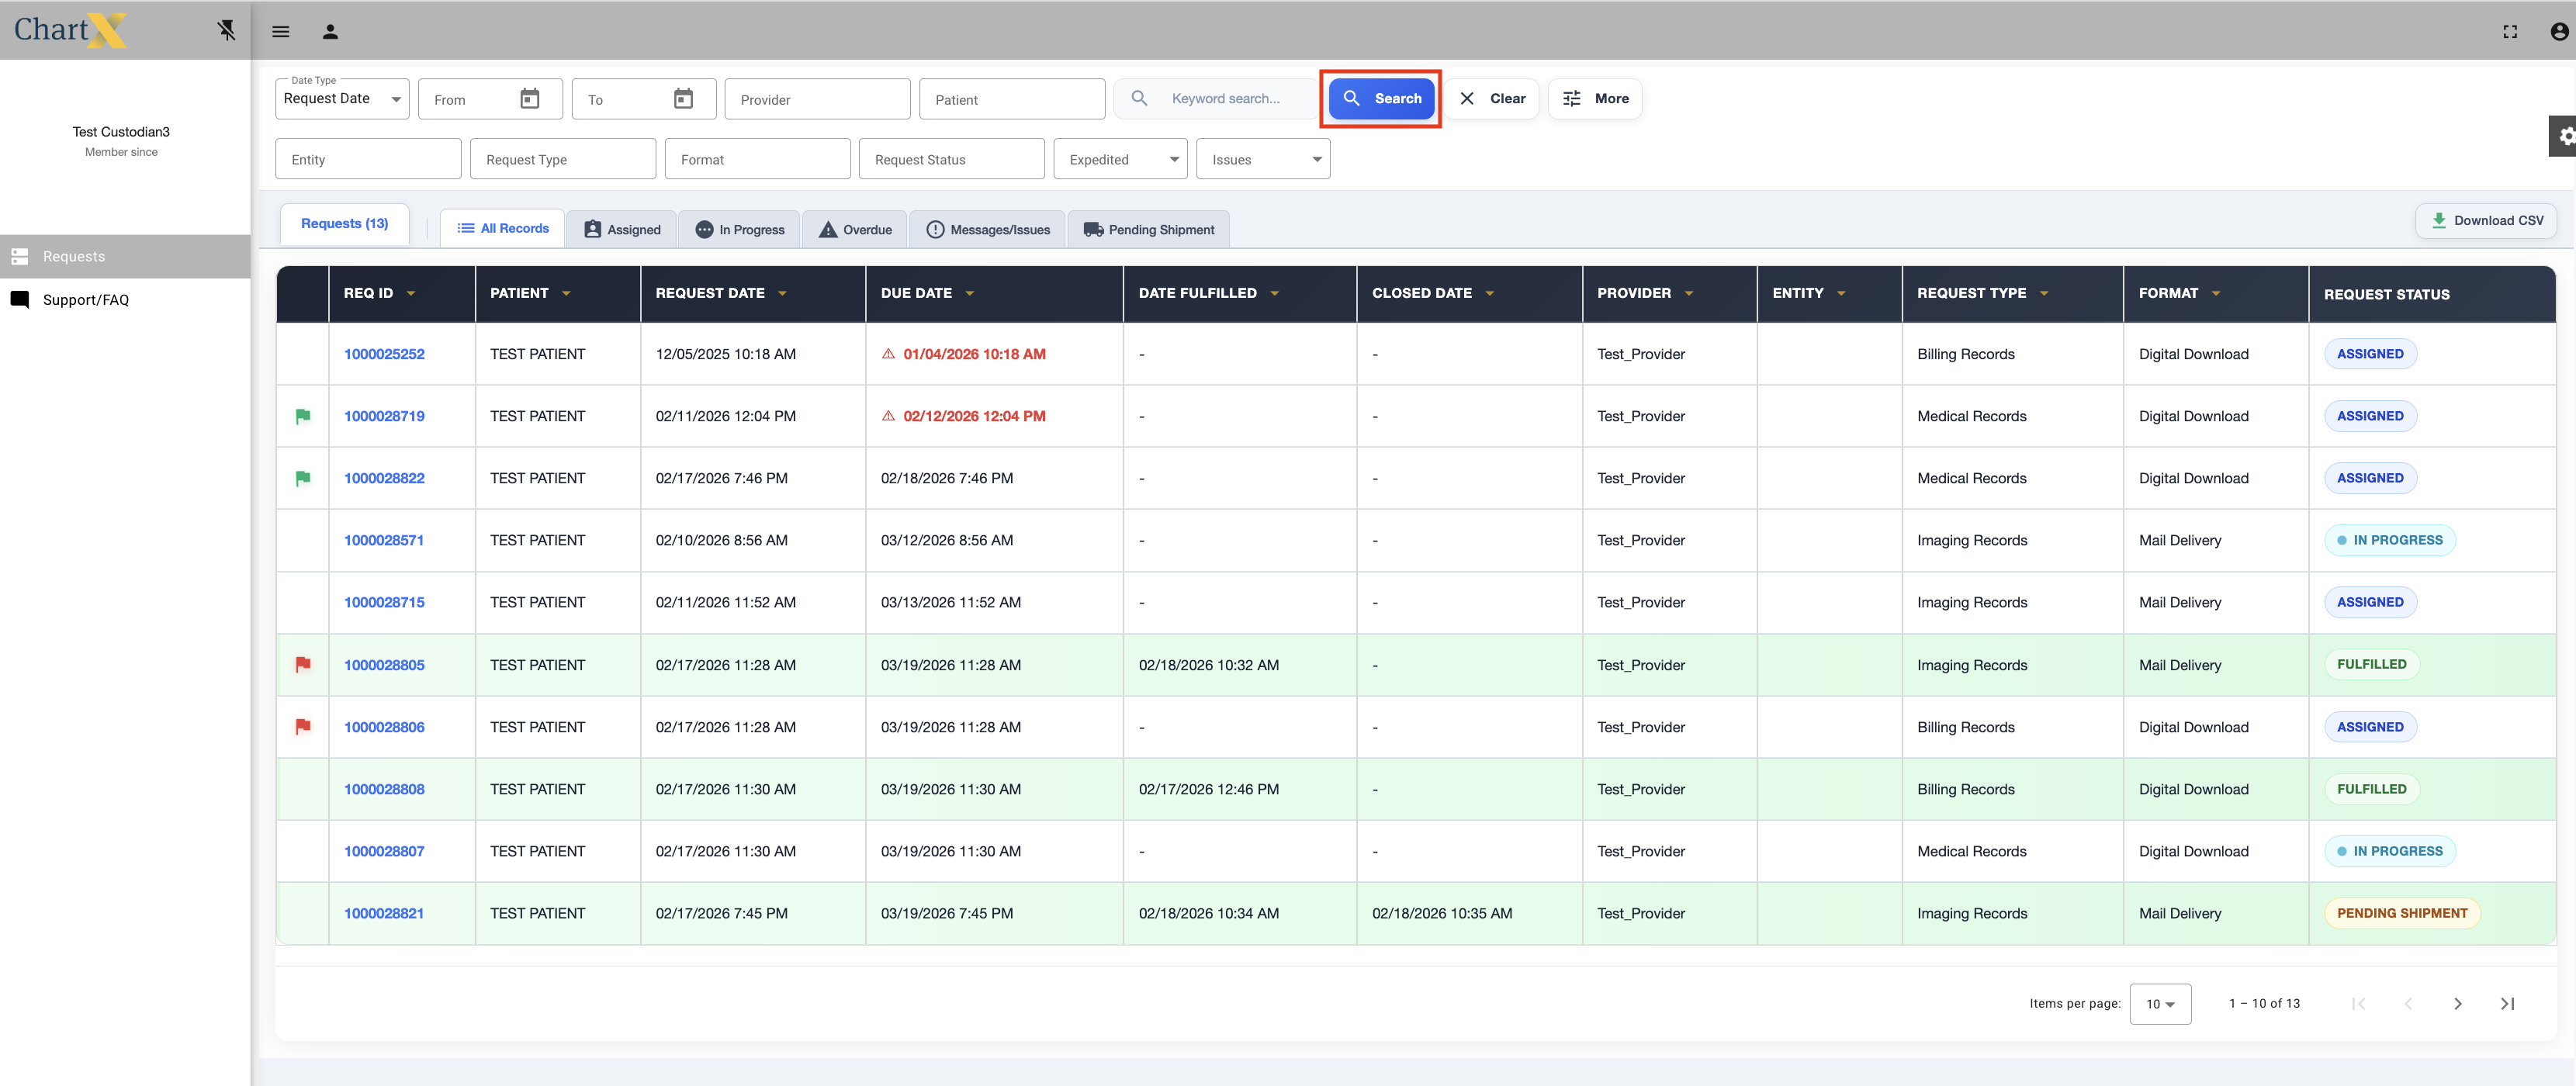Open the Expedited dropdown filter
This screenshot has height=1086, width=2576.
1120,160
